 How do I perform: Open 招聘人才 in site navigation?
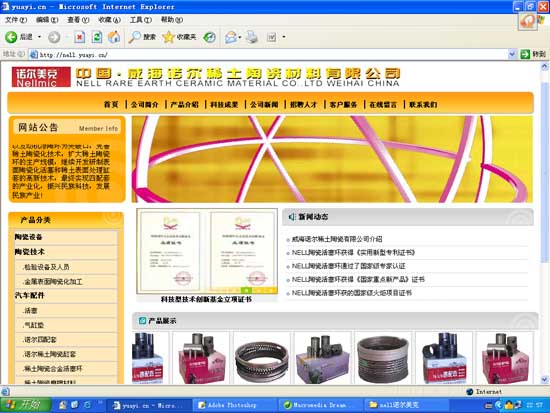[303, 105]
